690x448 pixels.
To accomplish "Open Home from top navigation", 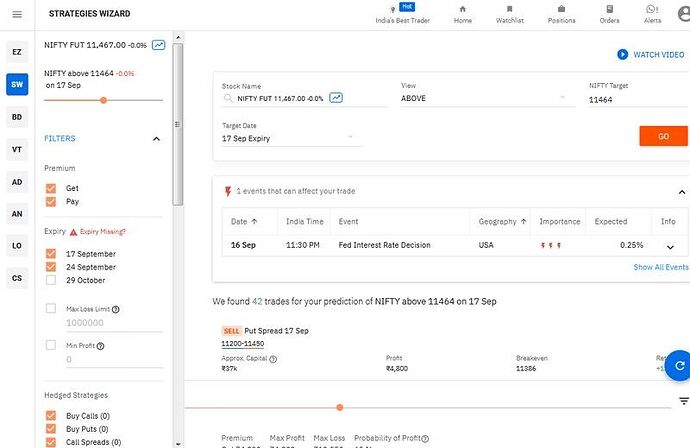I will pyautogui.click(x=462, y=14).
